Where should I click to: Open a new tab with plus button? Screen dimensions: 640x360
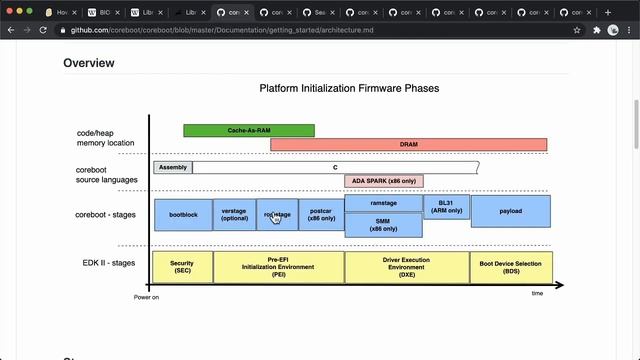click(x=608, y=13)
